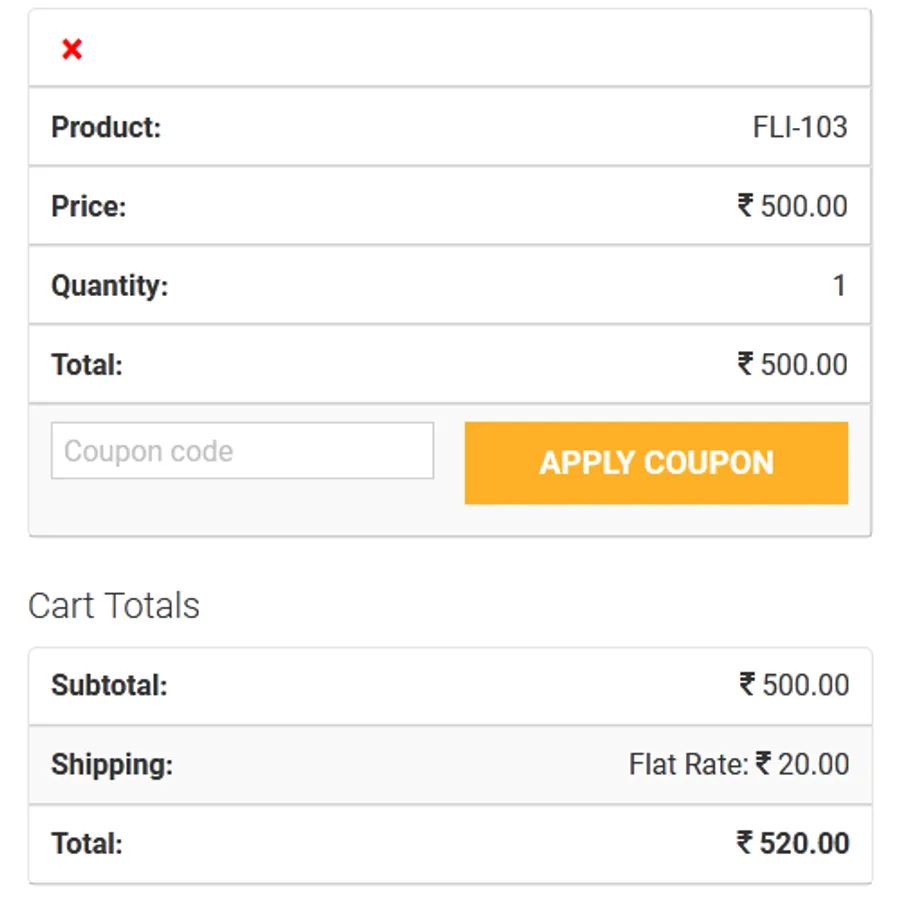
Task: Click inside the Coupon code field
Action: click(242, 451)
